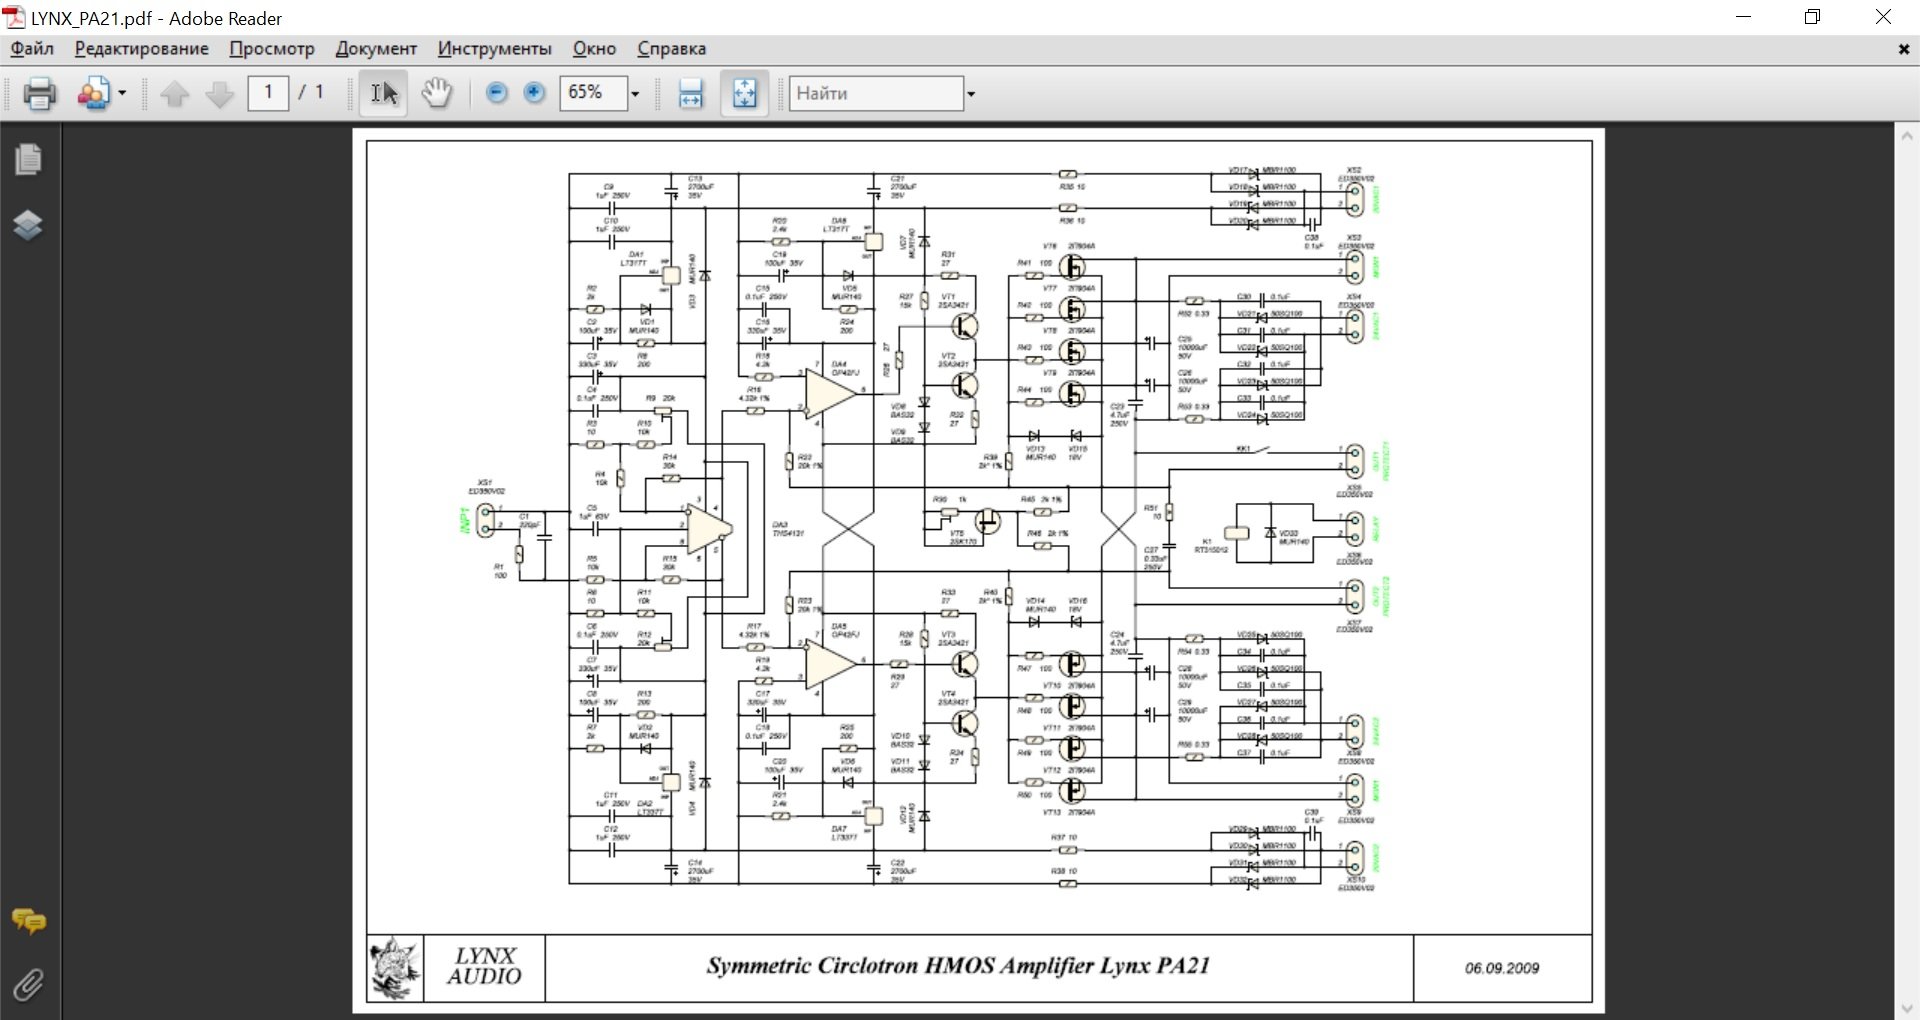Image resolution: width=1920 pixels, height=1020 pixels.
Task: Open the Attachments paperclip panel
Action: tap(29, 985)
